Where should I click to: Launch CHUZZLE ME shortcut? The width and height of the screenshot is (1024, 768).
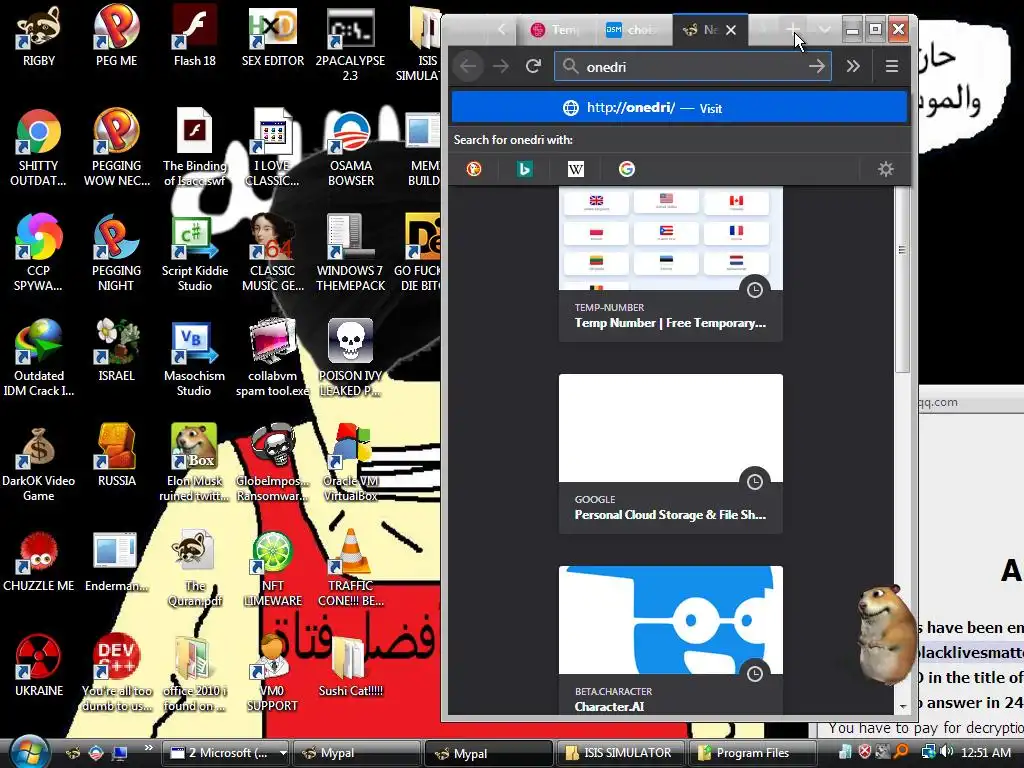39,562
